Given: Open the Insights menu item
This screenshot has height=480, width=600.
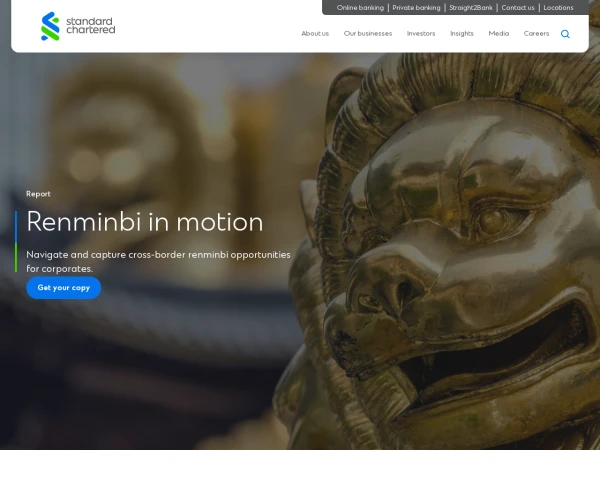Looking at the screenshot, I should pos(462,34).
